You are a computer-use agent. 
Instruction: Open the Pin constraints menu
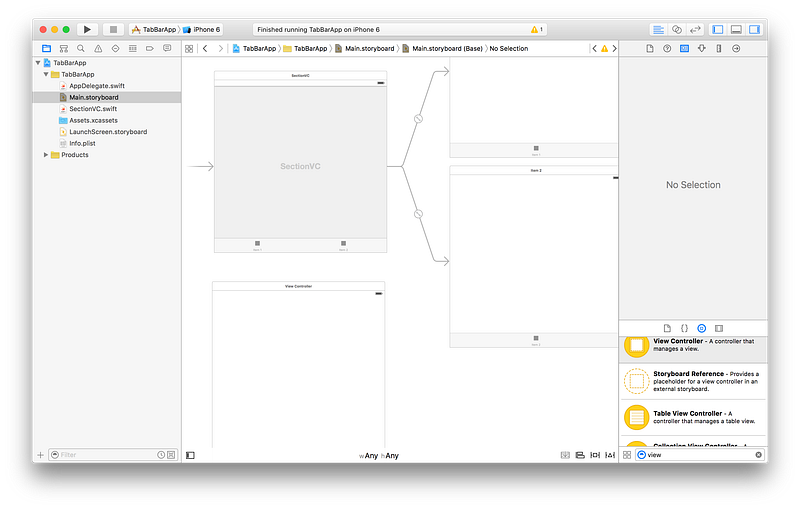[595, 455]
